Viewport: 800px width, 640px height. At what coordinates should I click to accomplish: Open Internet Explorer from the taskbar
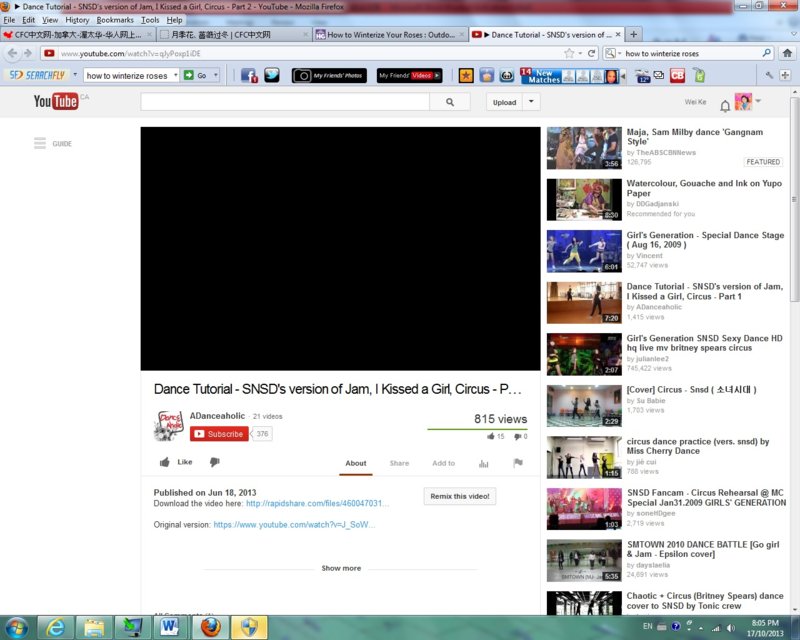(56, 626)
